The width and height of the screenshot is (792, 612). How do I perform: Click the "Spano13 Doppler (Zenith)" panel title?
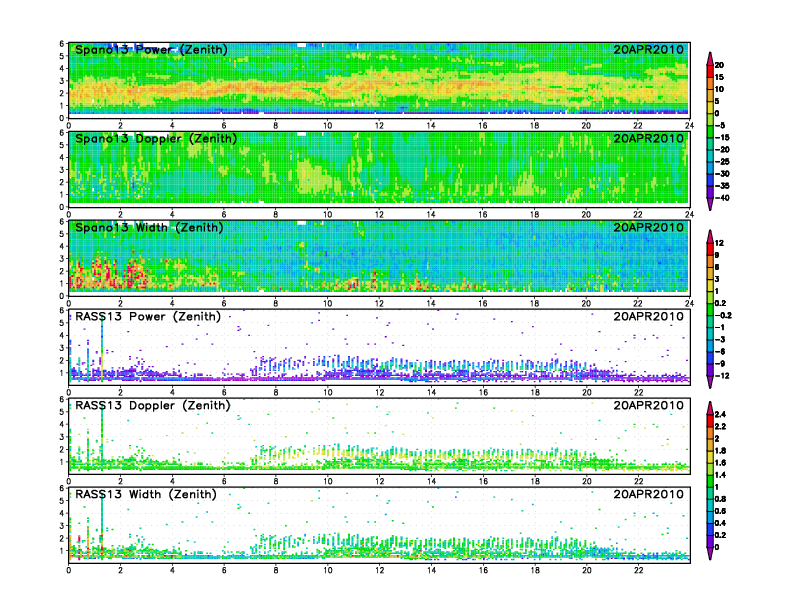(x=156, y=138)
